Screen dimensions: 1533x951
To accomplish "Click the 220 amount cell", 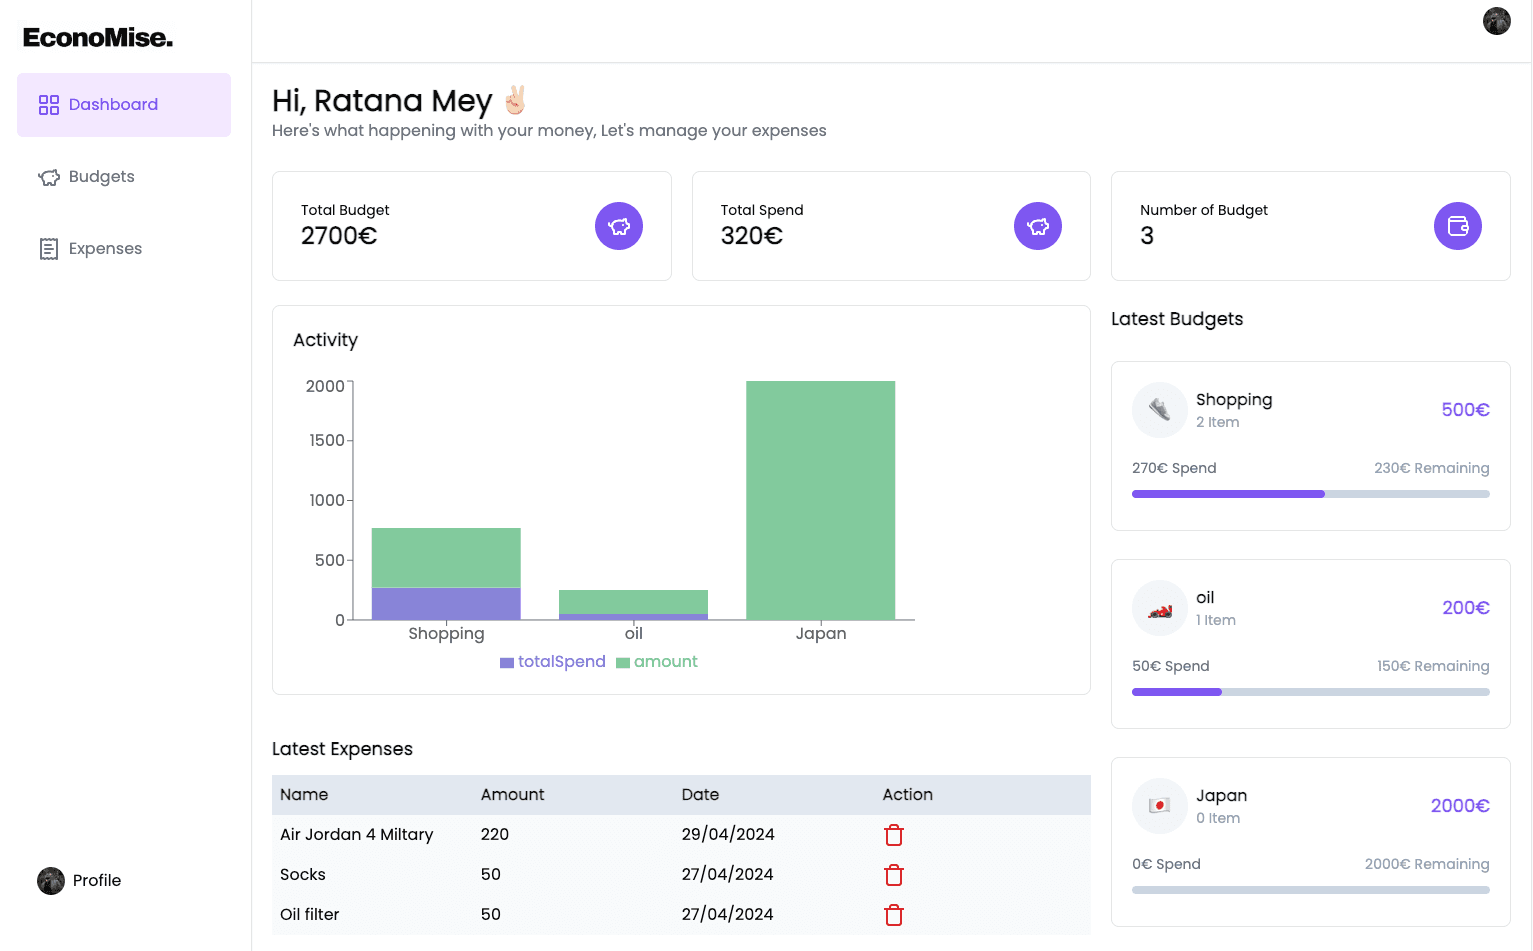I will click(x=495, y=835).
